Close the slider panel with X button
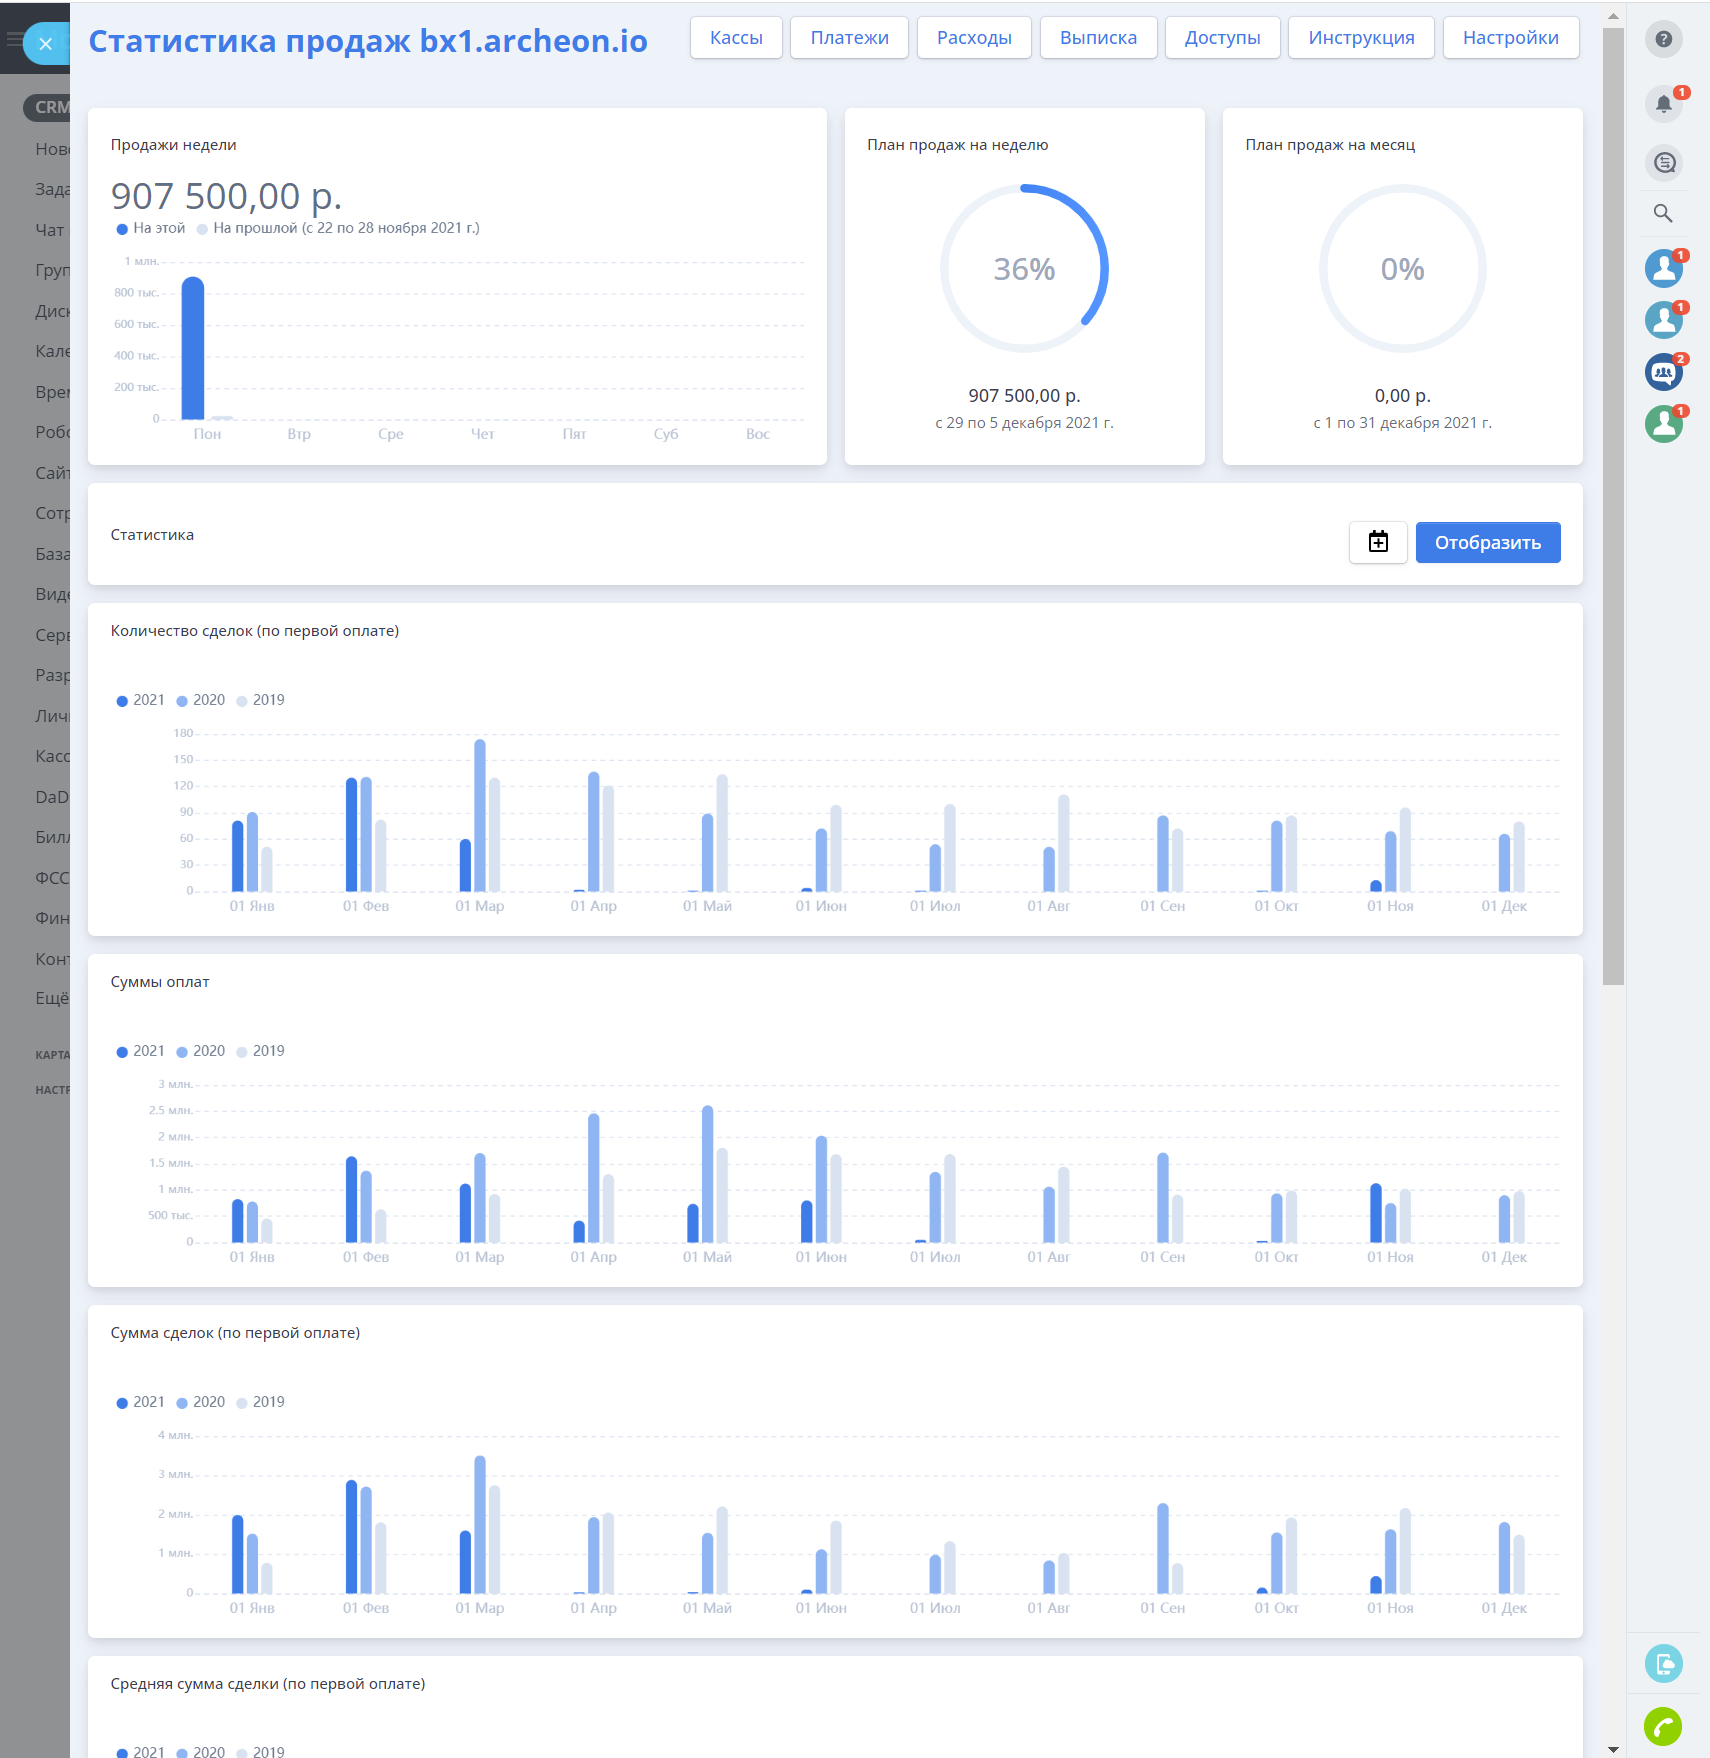This screenshot has width=1710, height=1758. point(45,44)
